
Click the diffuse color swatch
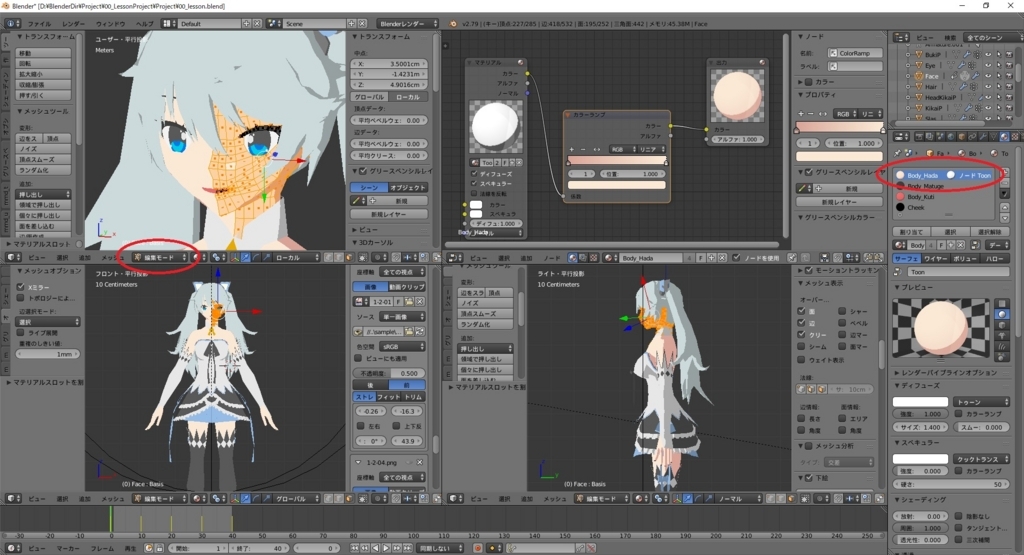point(920,402)
